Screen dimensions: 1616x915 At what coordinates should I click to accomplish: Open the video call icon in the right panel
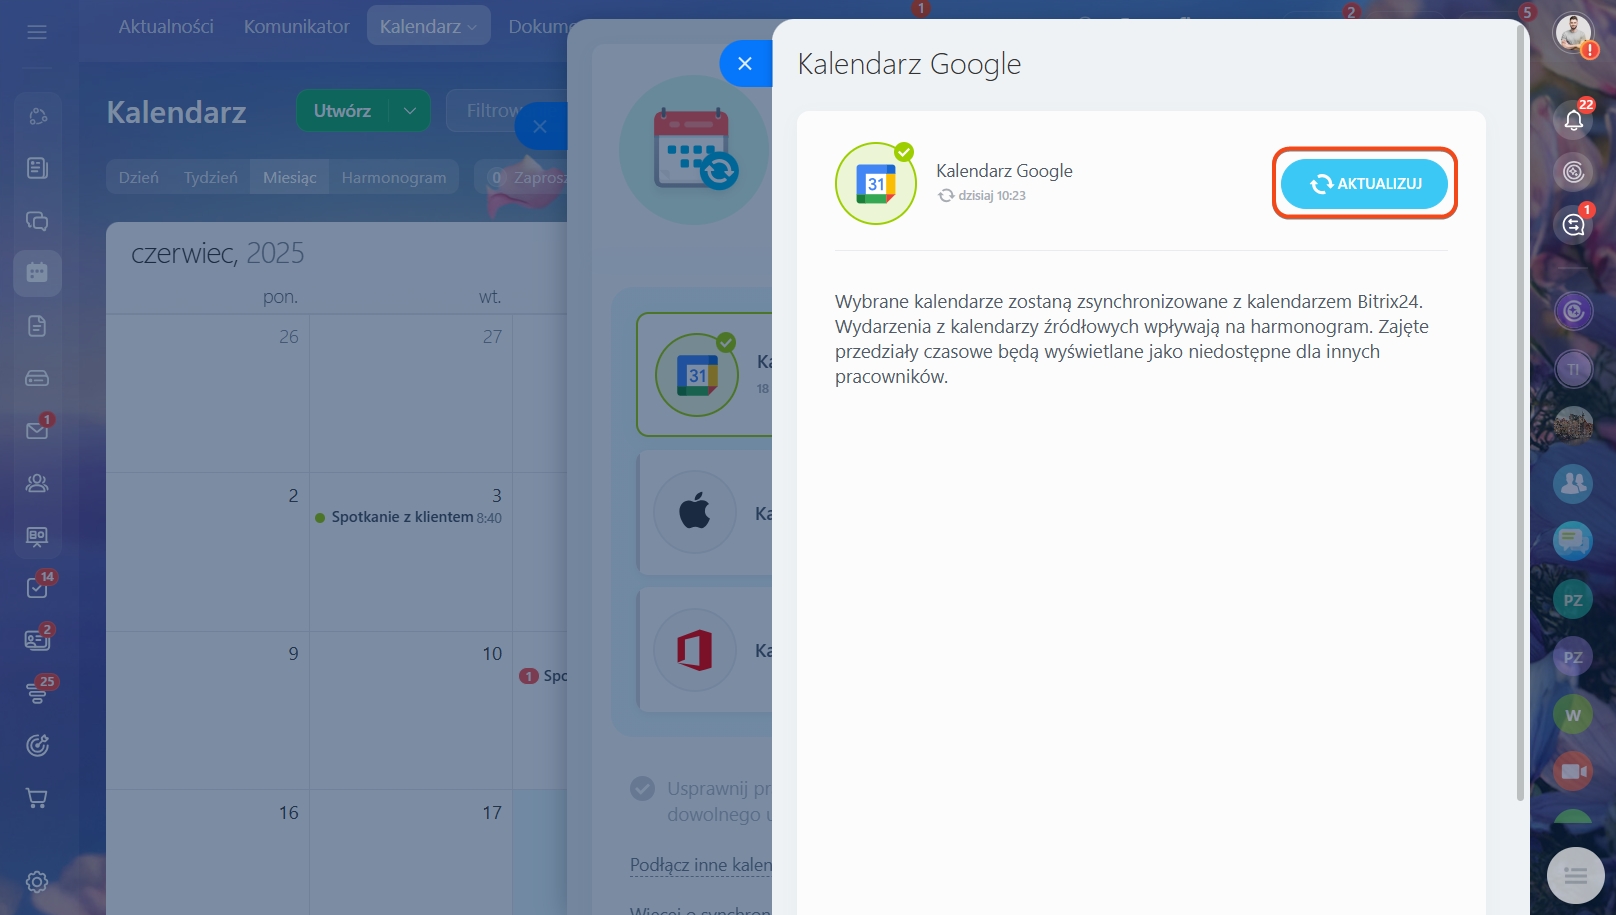tap(1573, 771)
